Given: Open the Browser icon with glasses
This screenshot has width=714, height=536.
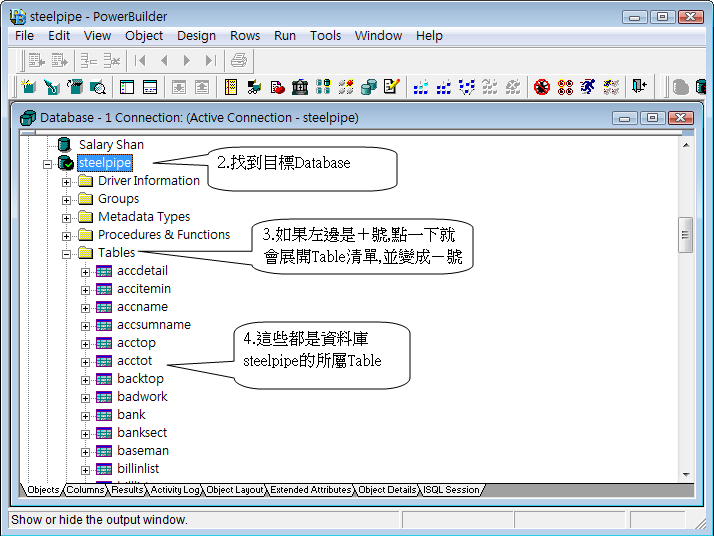Looking at the screenshot, I should click(254, 87).
